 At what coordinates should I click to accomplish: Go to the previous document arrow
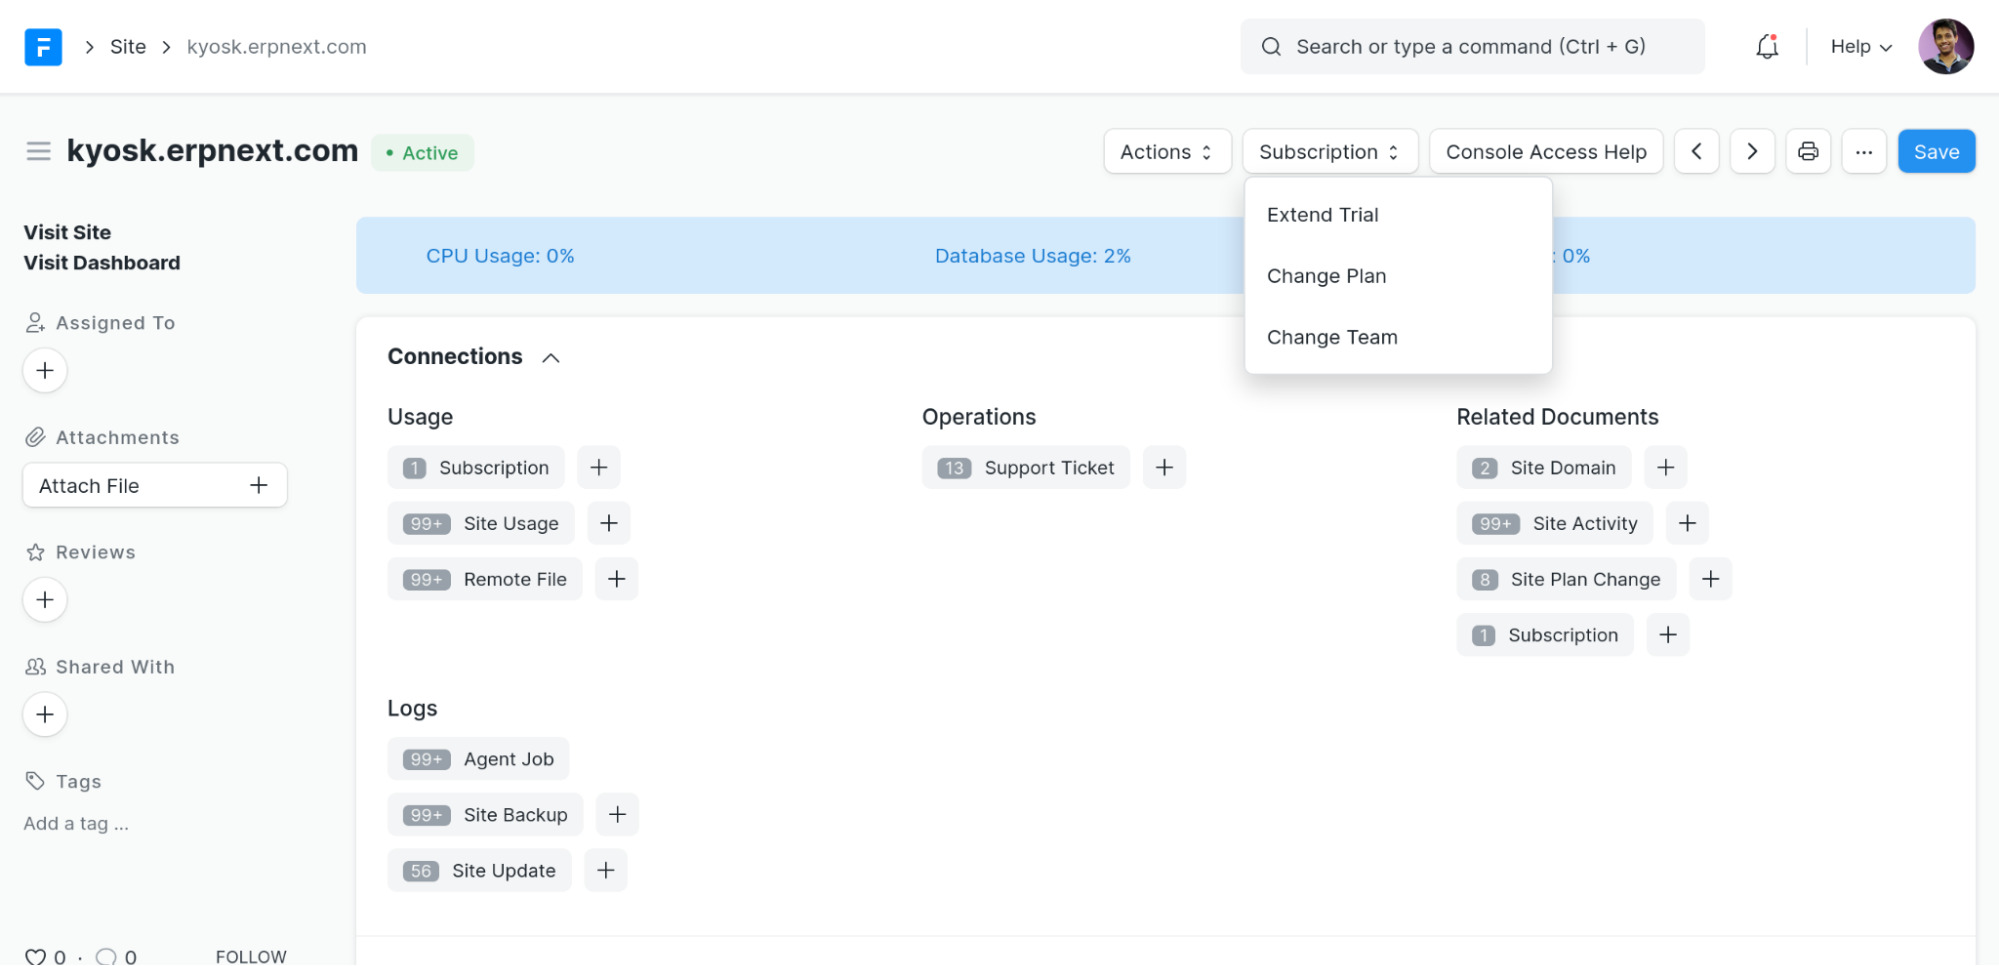(1696, 152)
